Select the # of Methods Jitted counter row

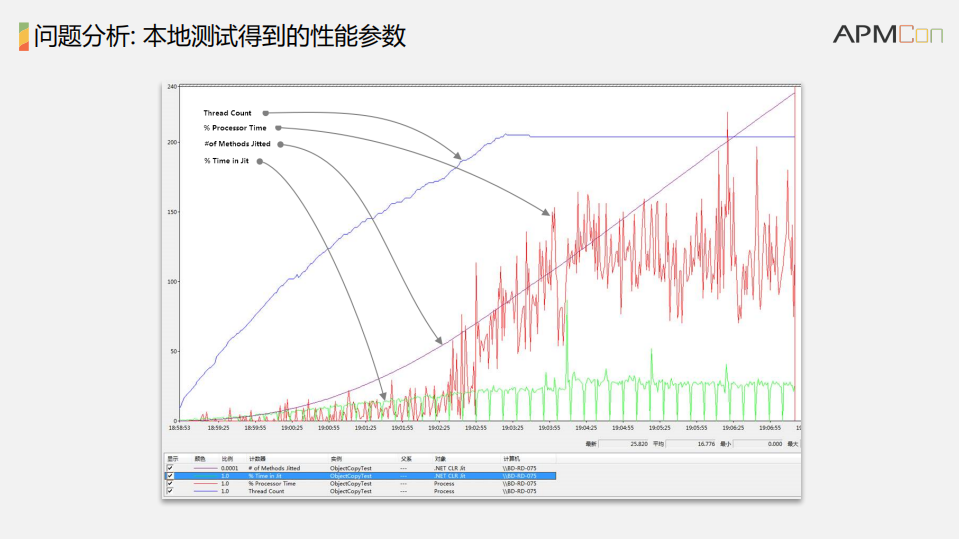click(361, 468)
